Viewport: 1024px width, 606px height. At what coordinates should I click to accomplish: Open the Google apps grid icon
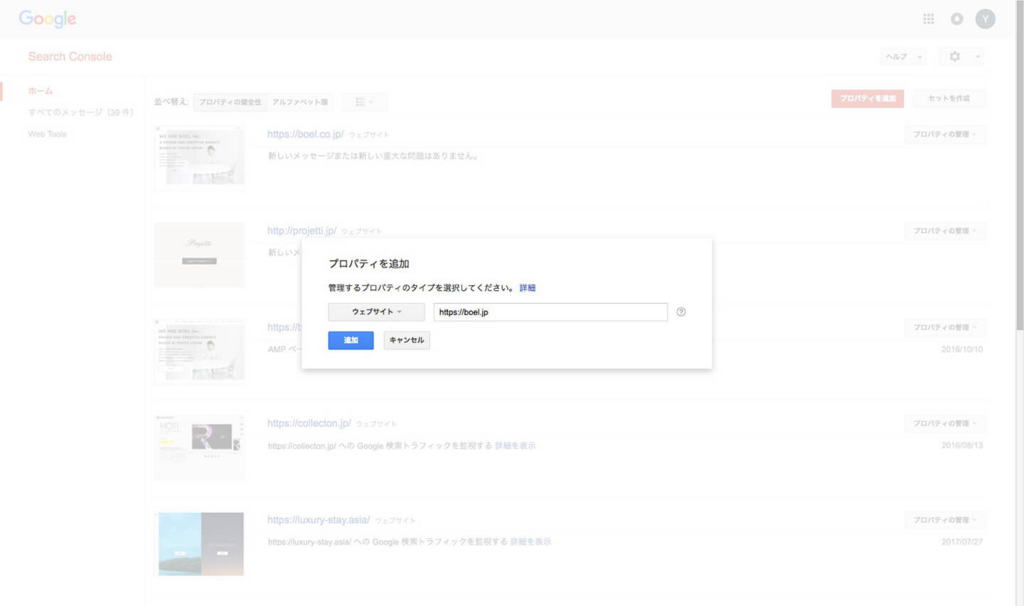[928, 19]
